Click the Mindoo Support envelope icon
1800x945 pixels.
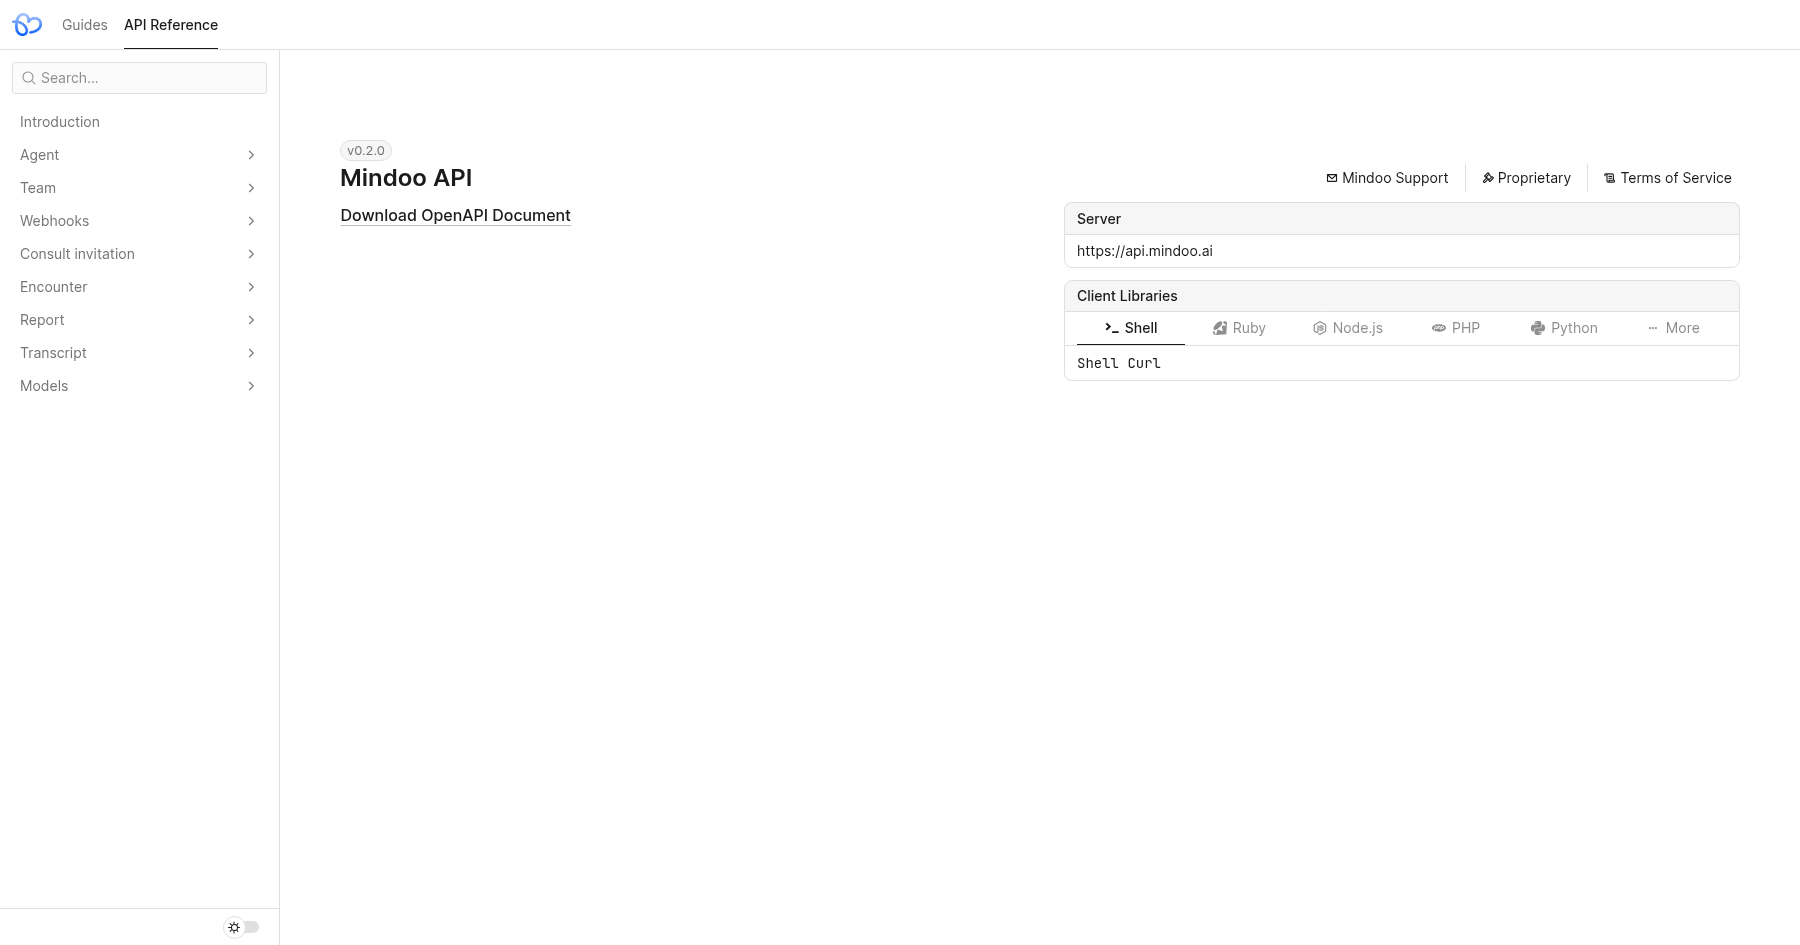coord(1332,178)
